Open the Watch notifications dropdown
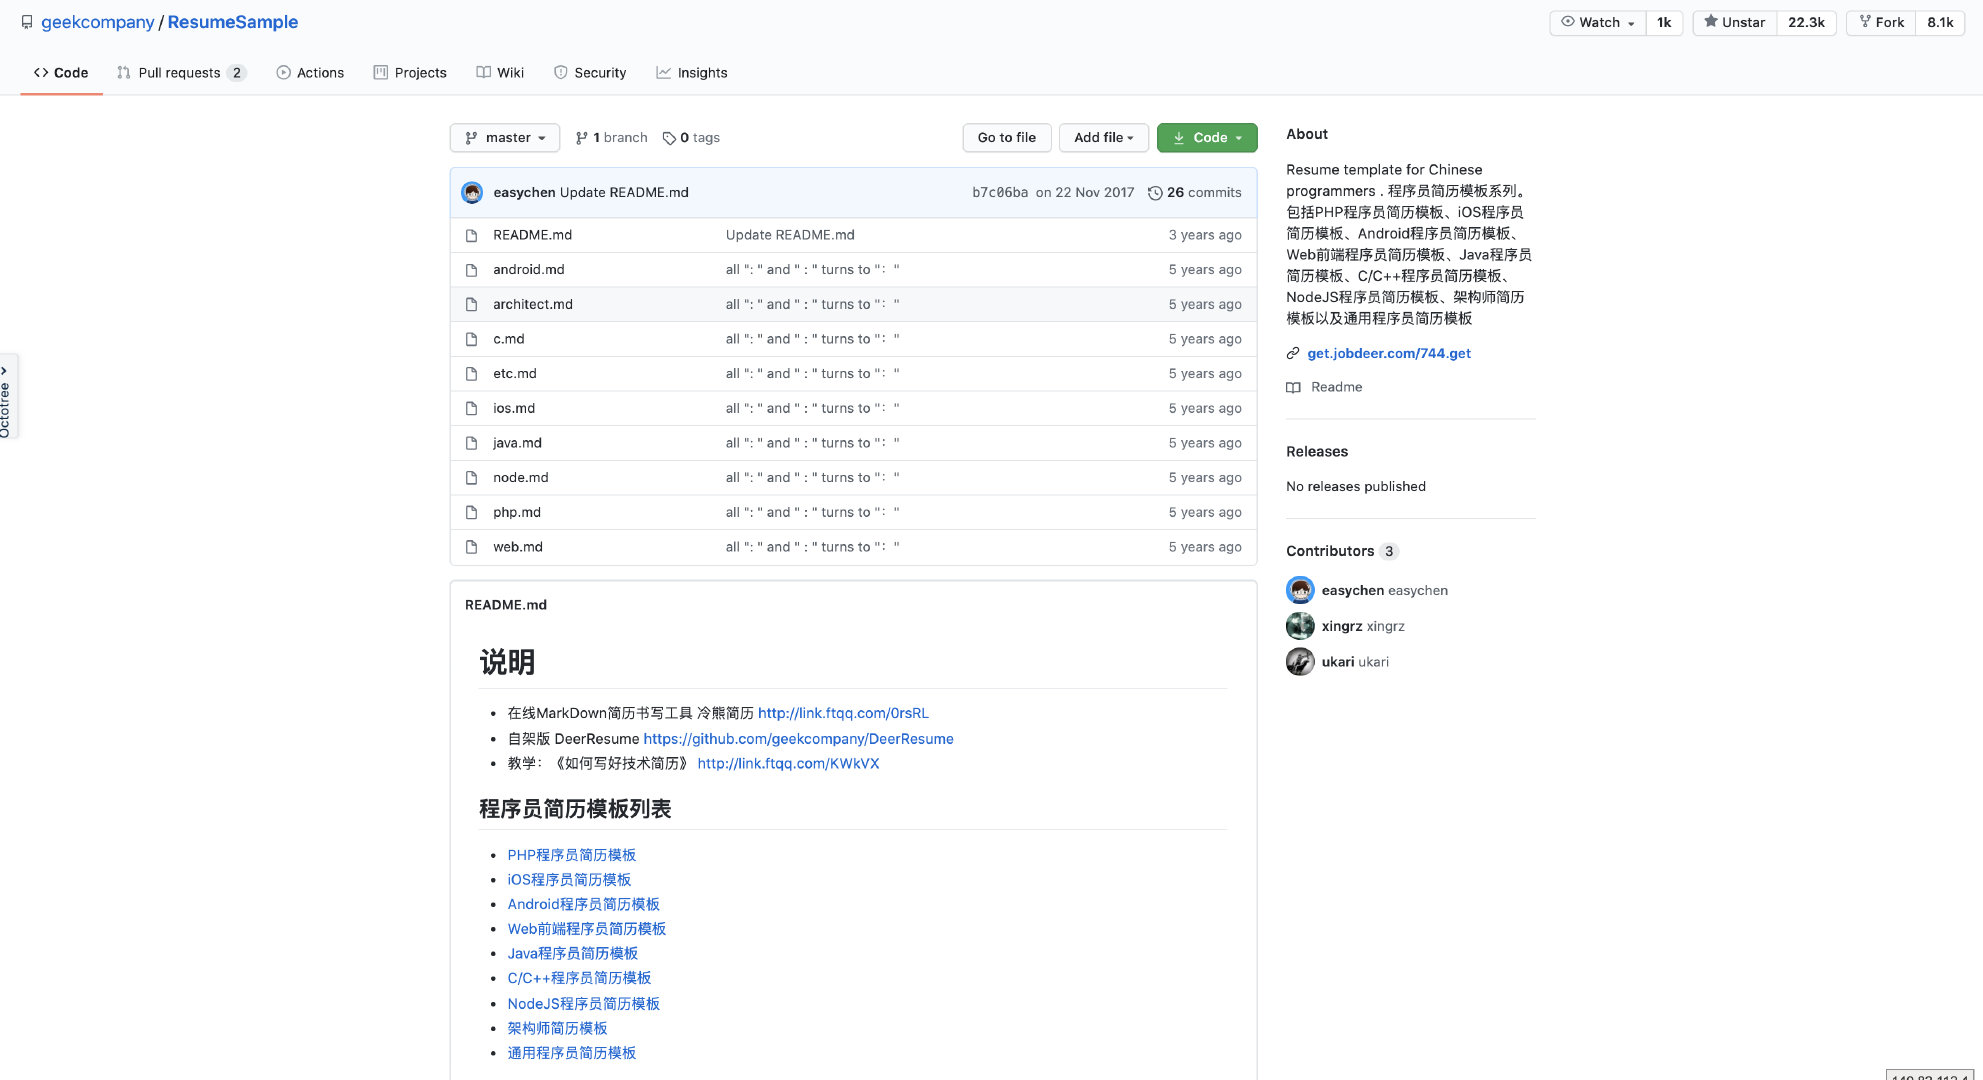The image size is (1983, 1080). tap(1597, 22)
